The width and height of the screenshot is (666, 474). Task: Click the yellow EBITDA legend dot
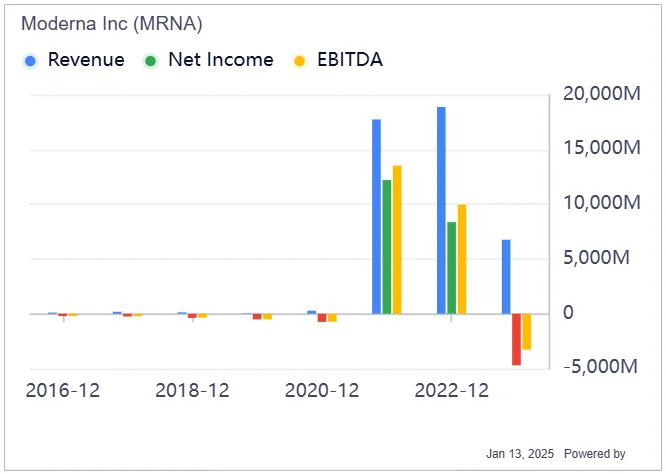coord(299,61)
